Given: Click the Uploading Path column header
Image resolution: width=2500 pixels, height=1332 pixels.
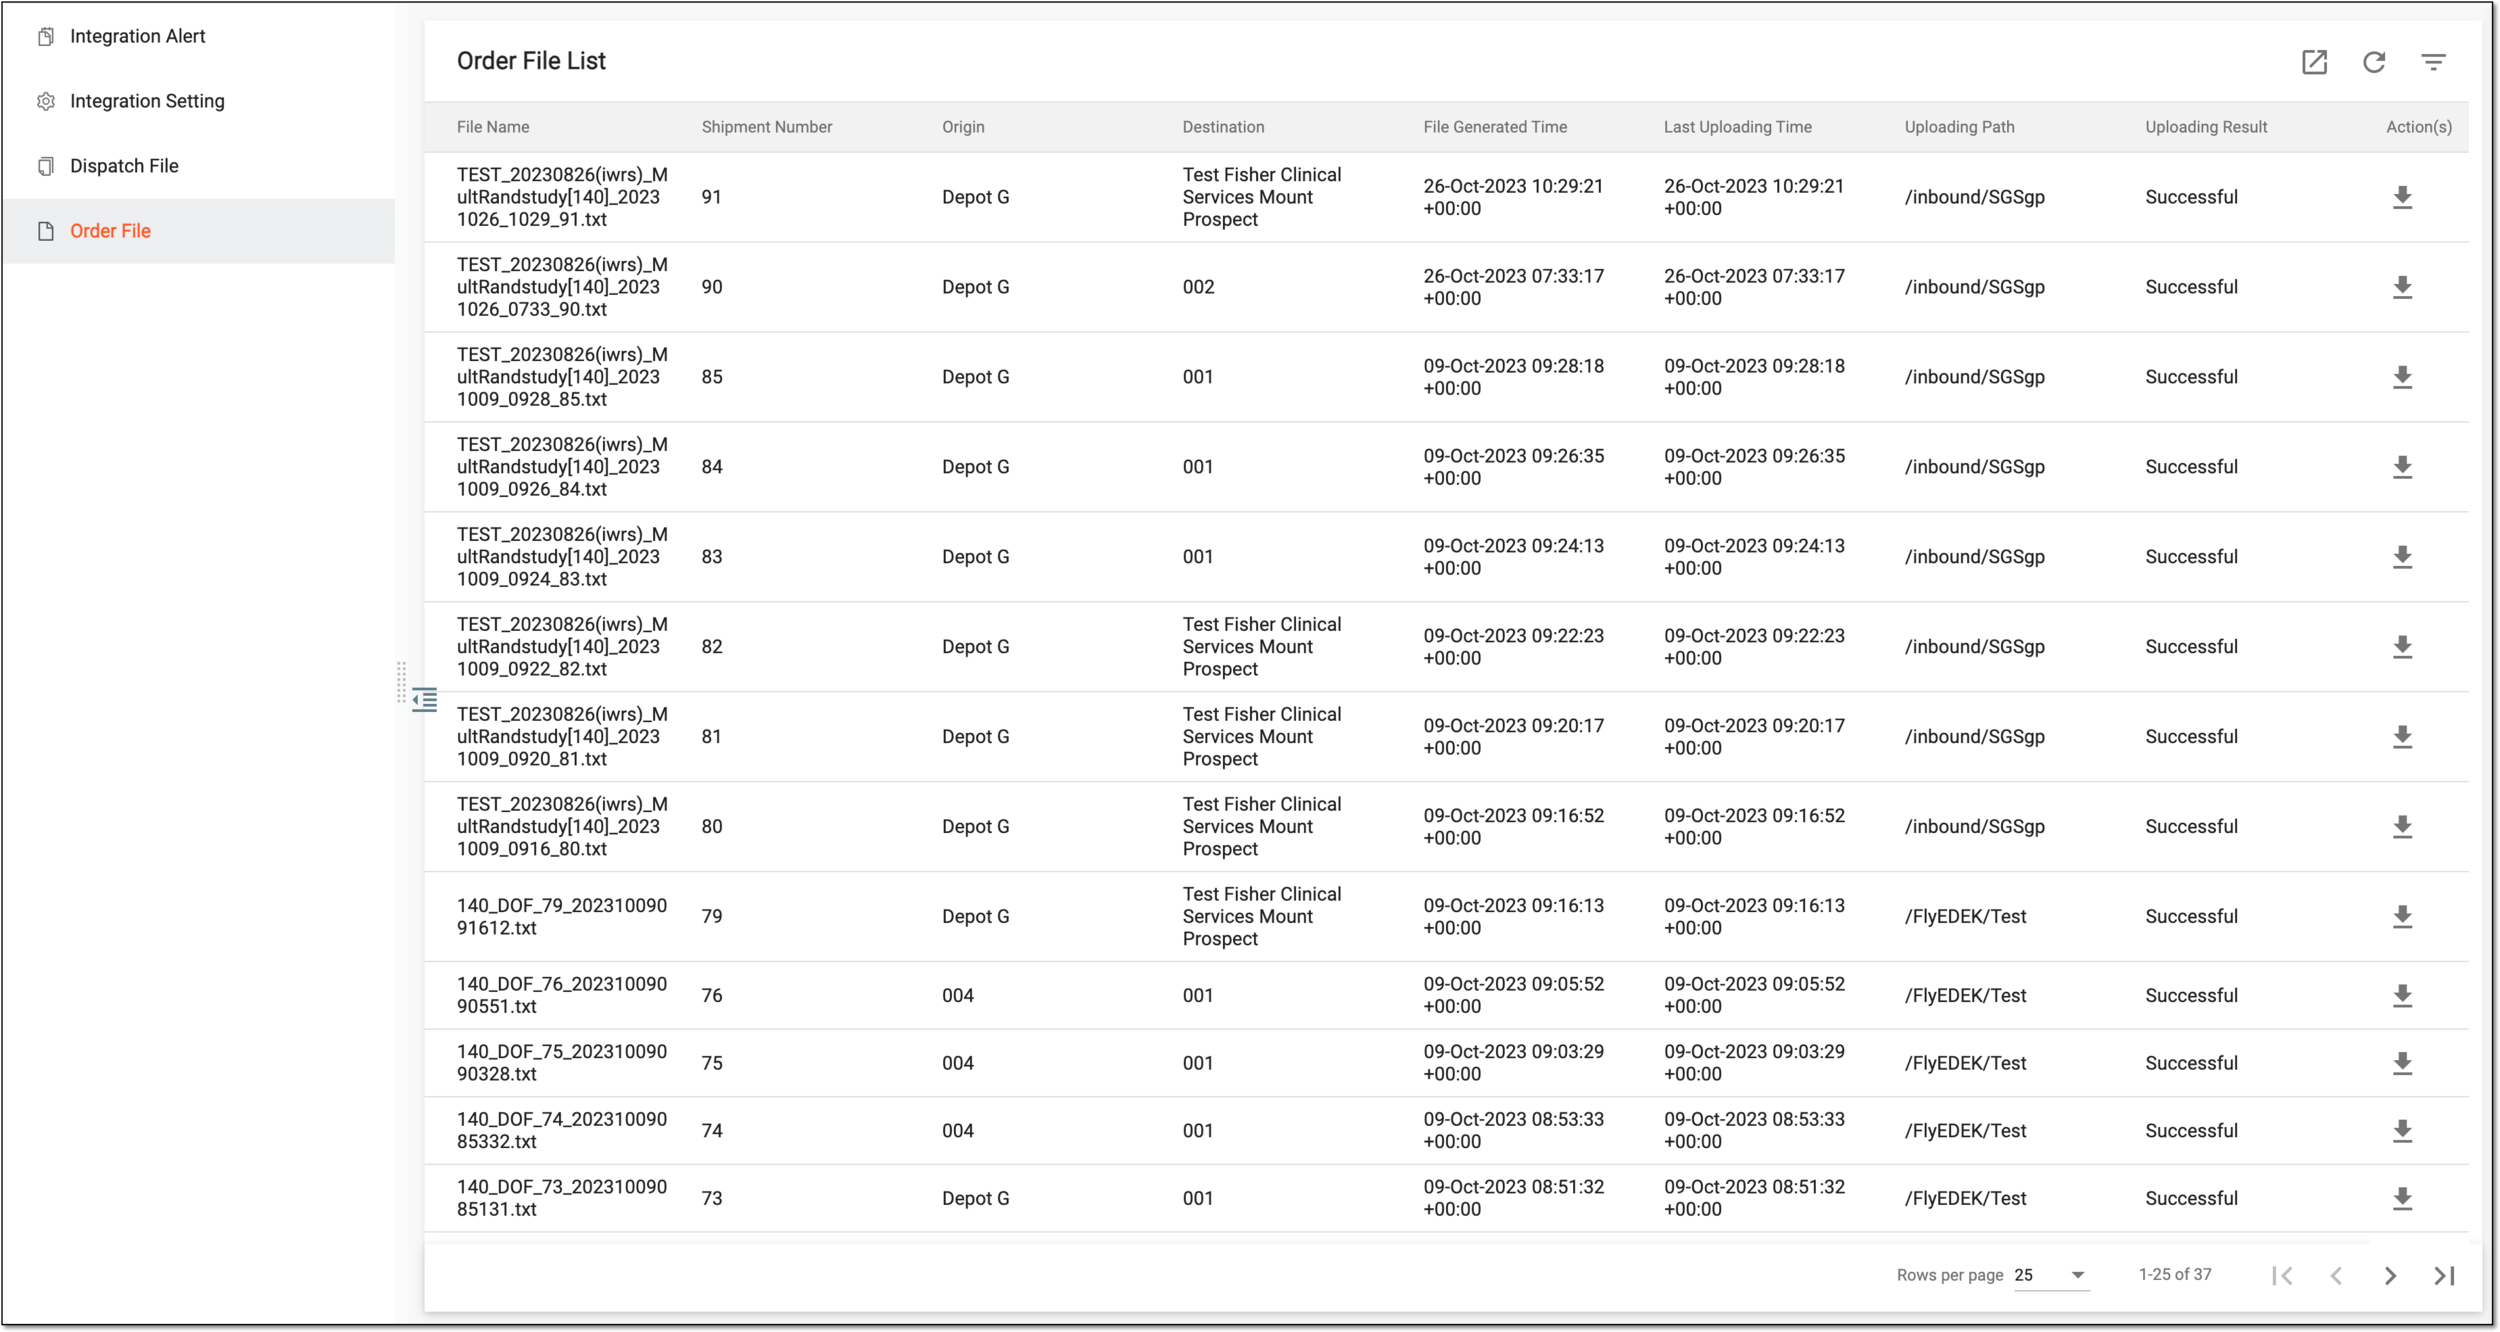Looking at the screenshot, I should [x=1959, y=127].
